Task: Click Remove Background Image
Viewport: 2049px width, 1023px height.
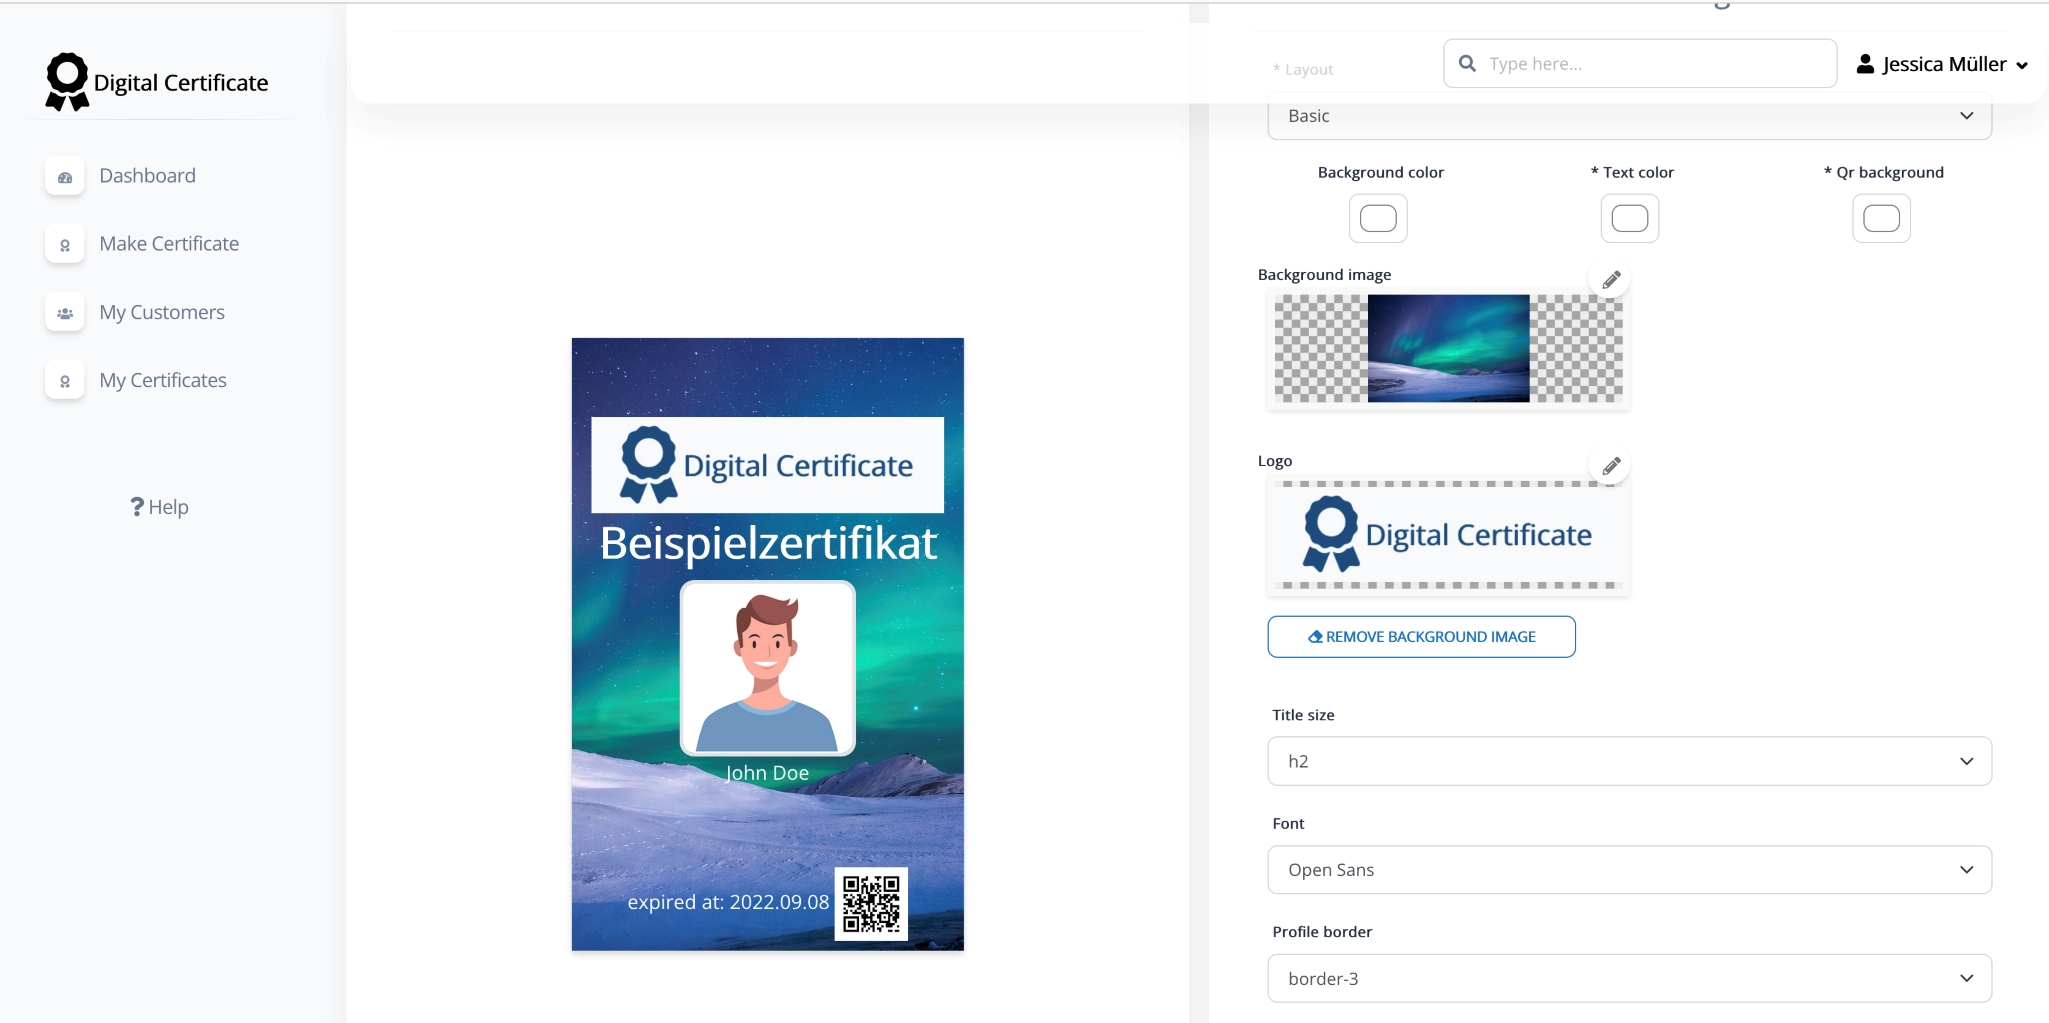Action: (1420, 636)
